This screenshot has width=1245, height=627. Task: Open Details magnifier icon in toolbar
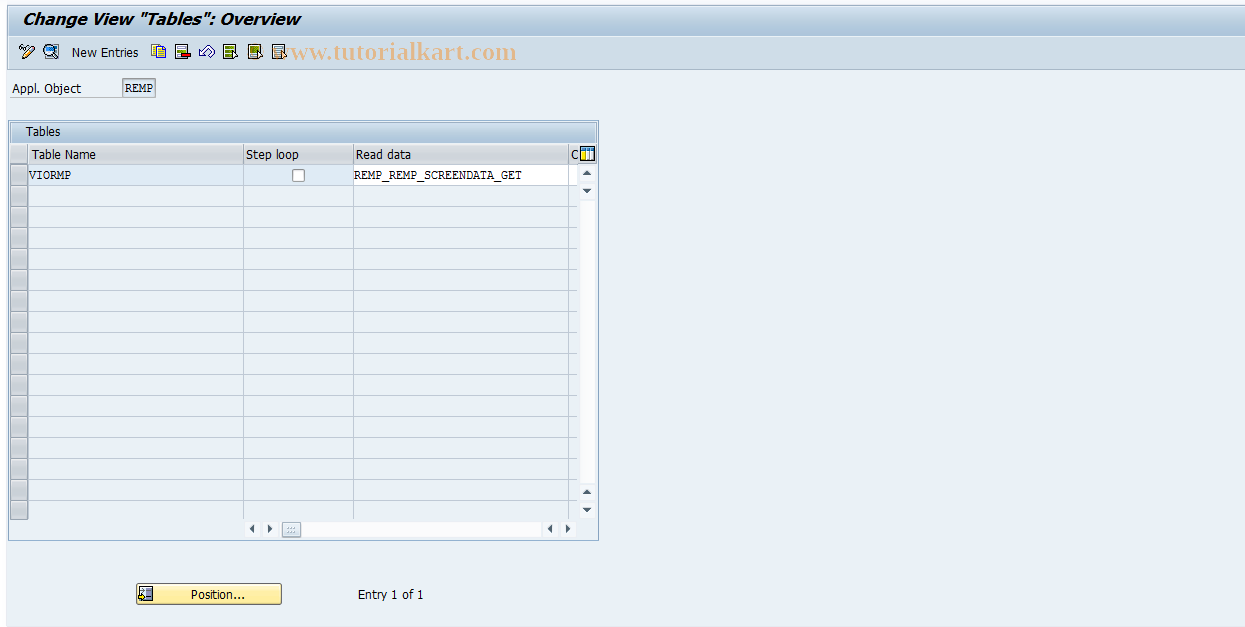click(x=51, y=52)
